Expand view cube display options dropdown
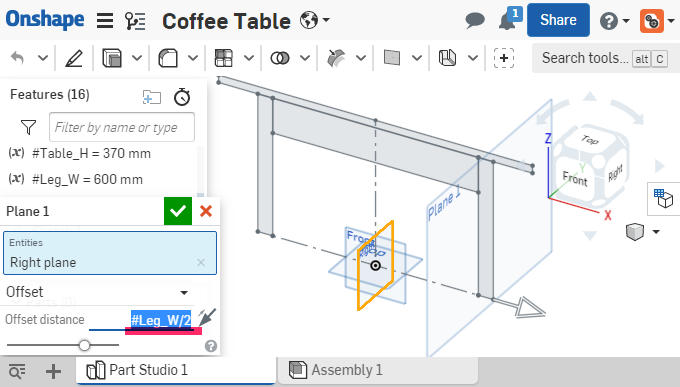 656,232
